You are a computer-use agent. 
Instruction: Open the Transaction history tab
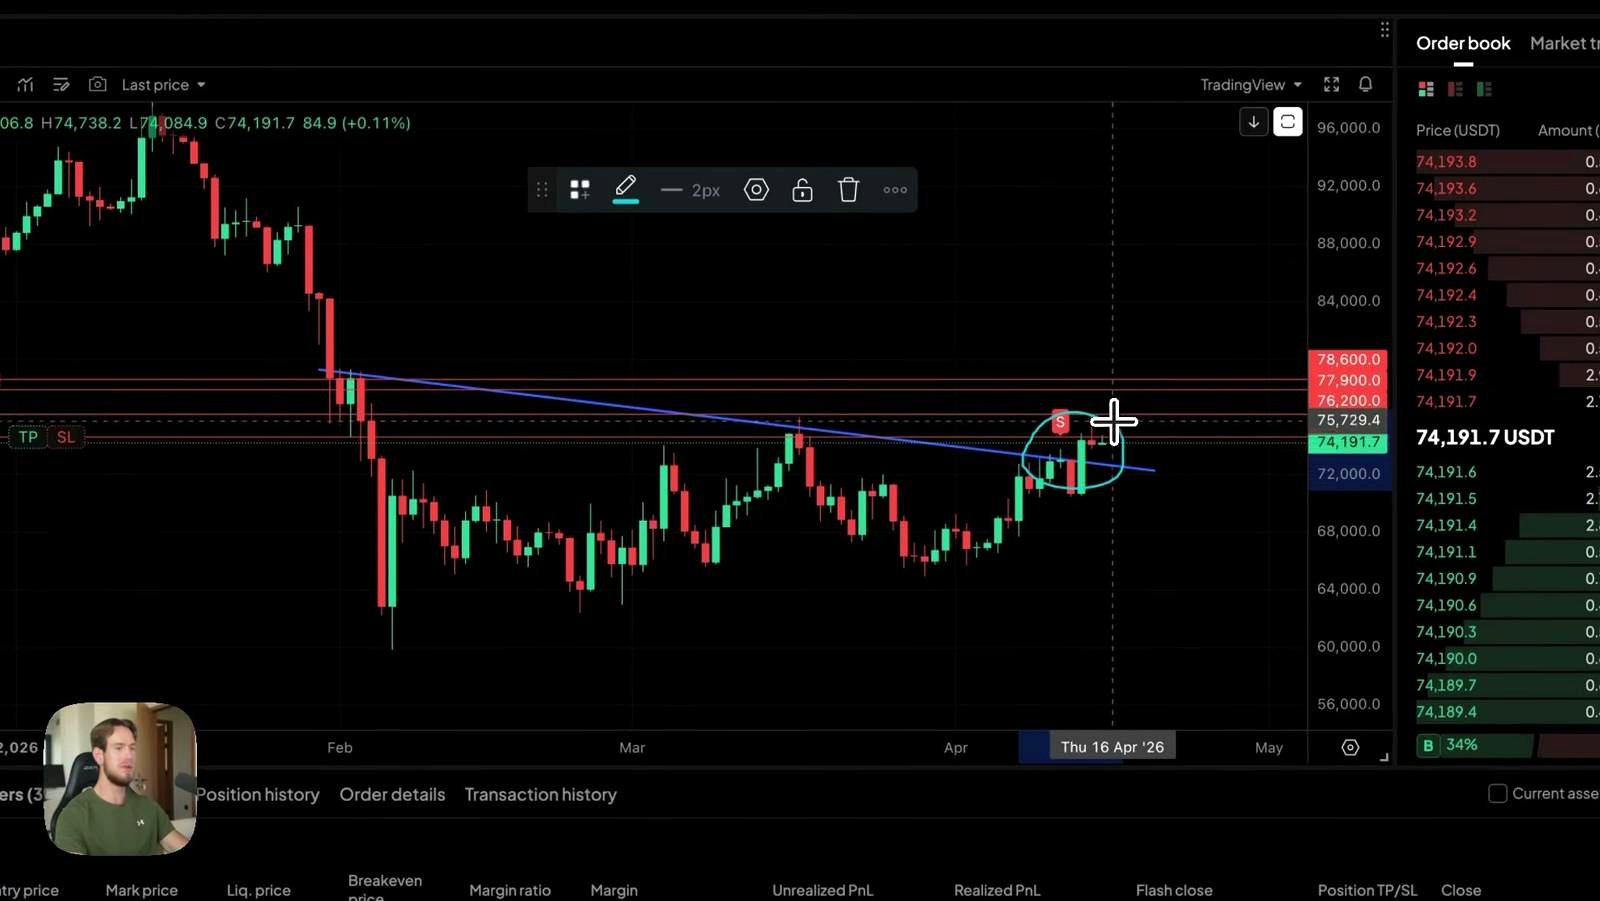click(x=540, y=794)
